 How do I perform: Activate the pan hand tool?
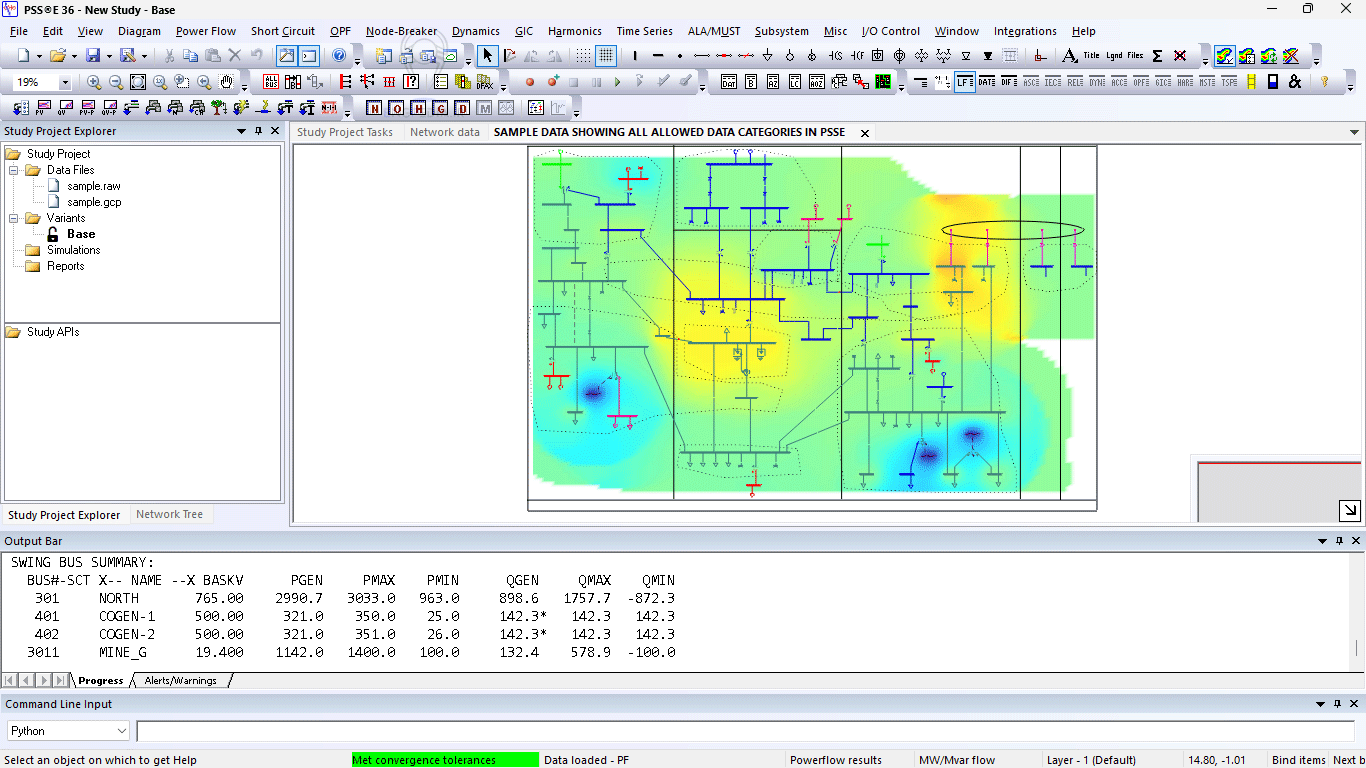pos(226,82)
